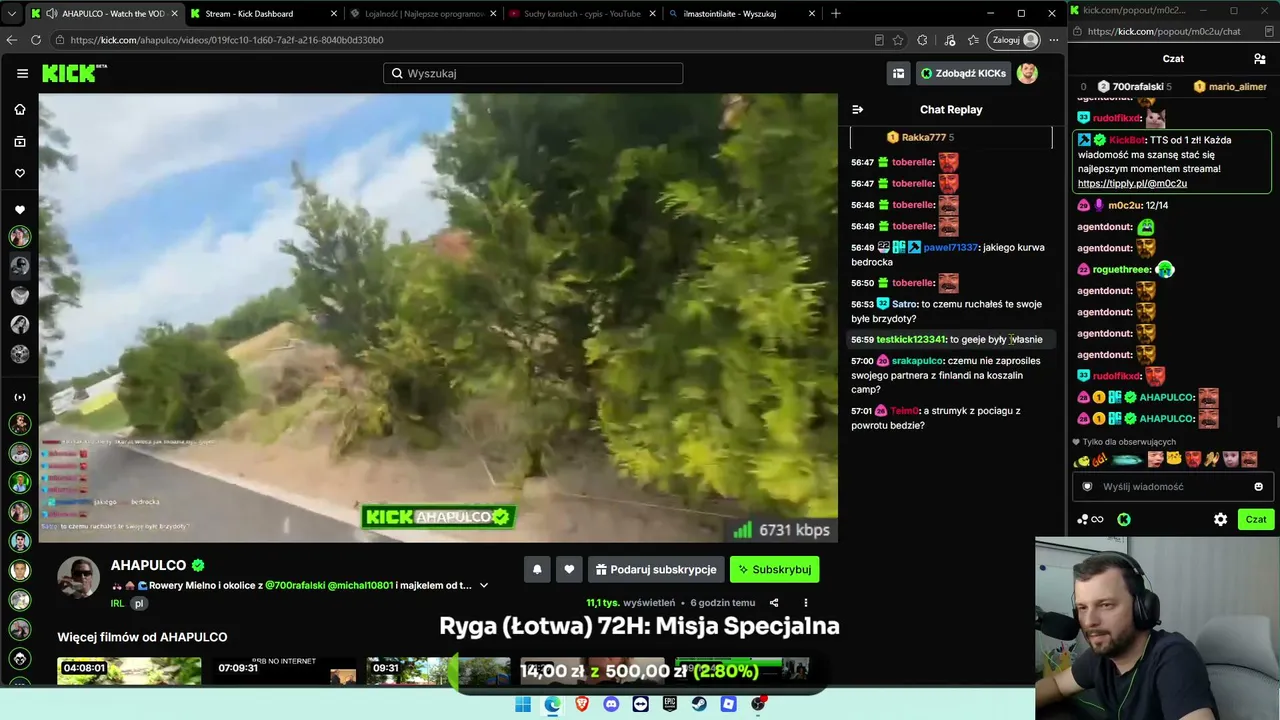Click Podaruj subskrypcje button
Screen dimensions: 1280x720
coord(655,569)
